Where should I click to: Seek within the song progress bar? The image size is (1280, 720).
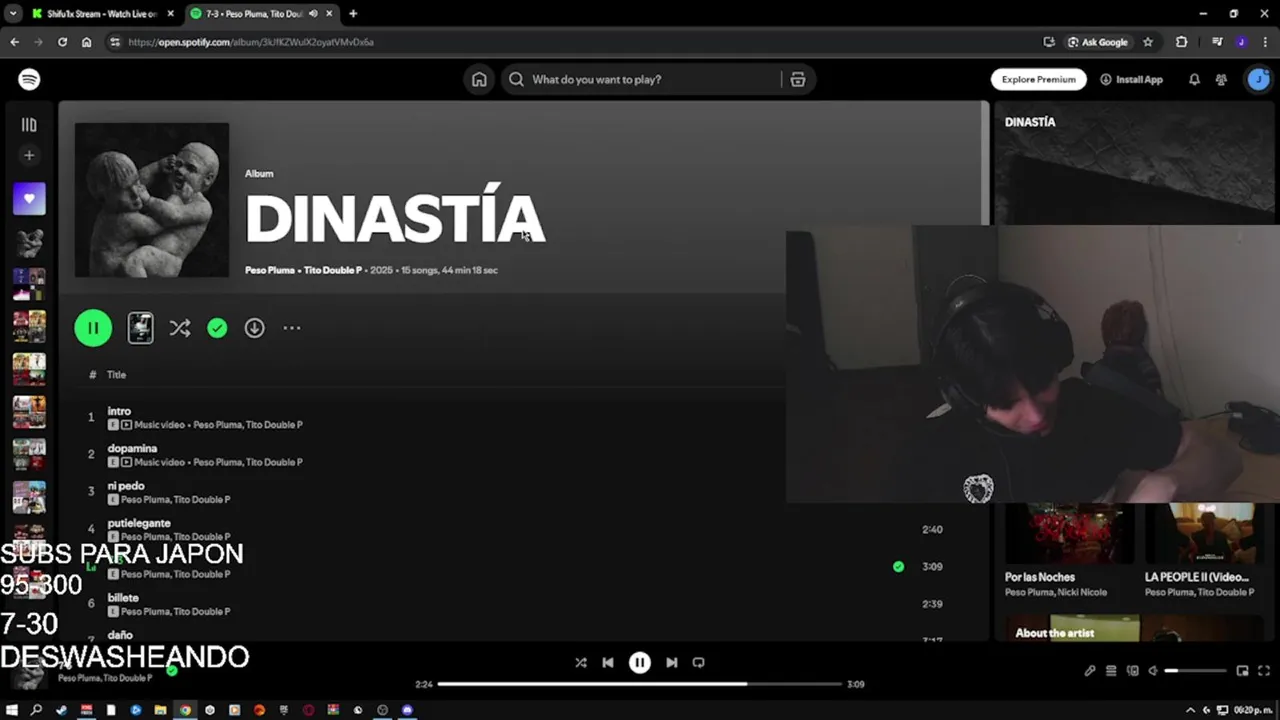[x=640, y=684]
